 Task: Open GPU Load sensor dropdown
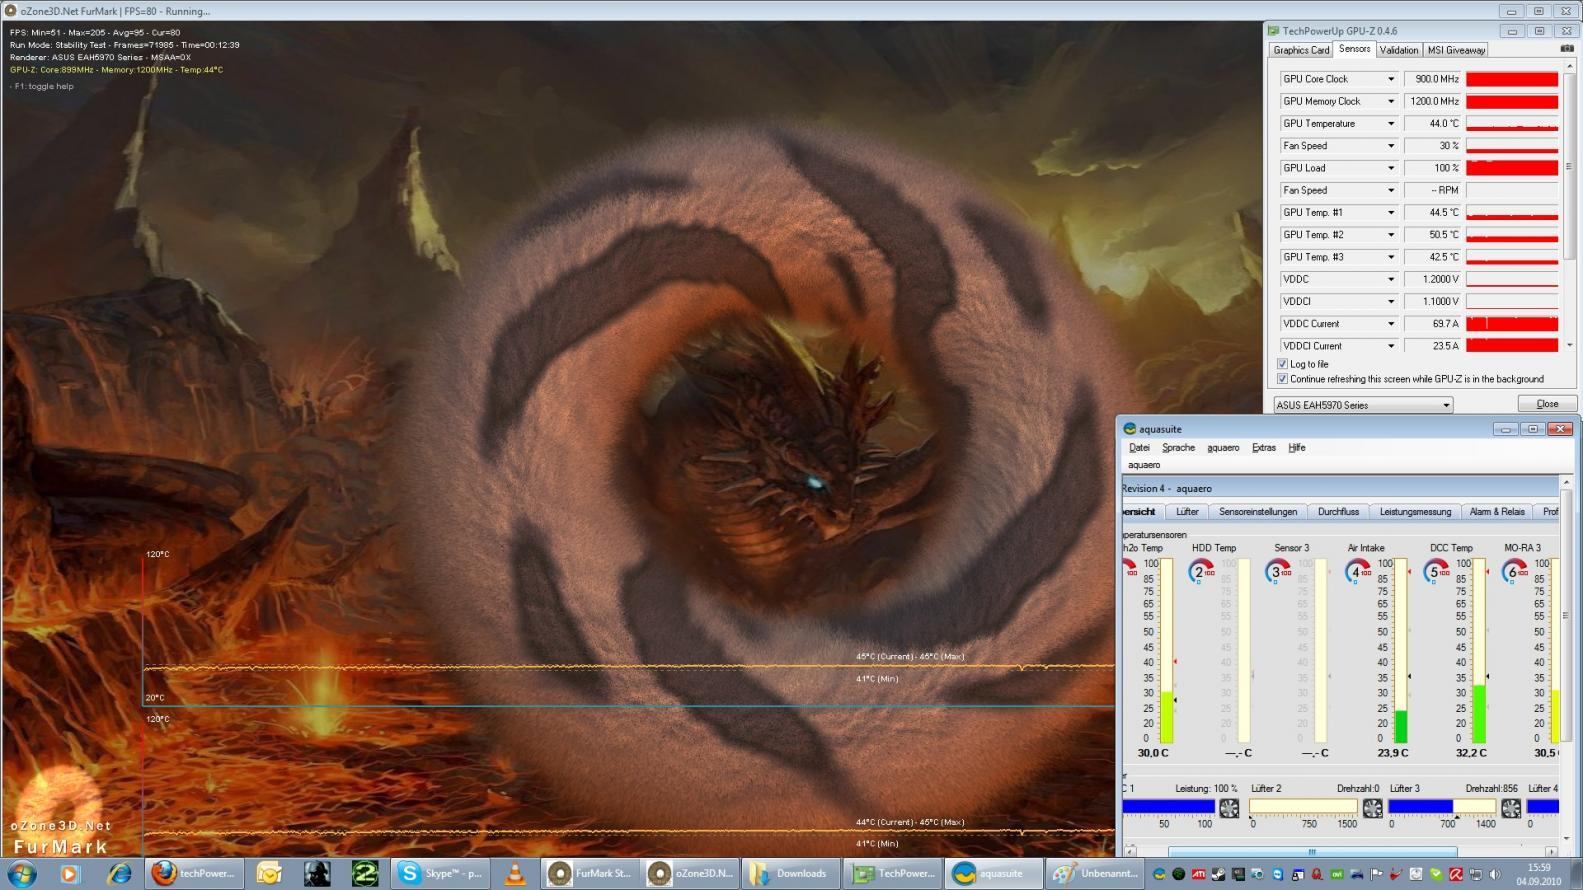1390,168
